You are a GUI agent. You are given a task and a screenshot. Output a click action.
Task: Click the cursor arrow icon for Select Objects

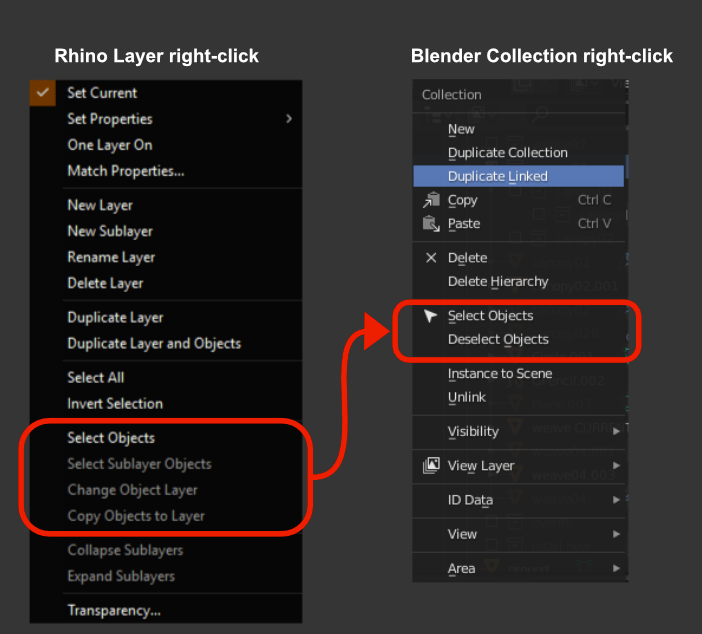coord(430,316)
